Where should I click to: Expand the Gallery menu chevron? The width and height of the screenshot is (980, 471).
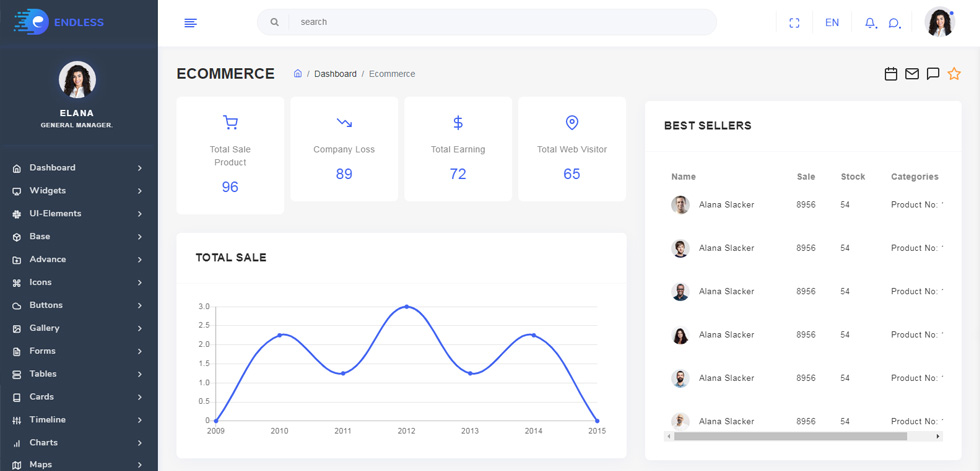tap(139, 329)
